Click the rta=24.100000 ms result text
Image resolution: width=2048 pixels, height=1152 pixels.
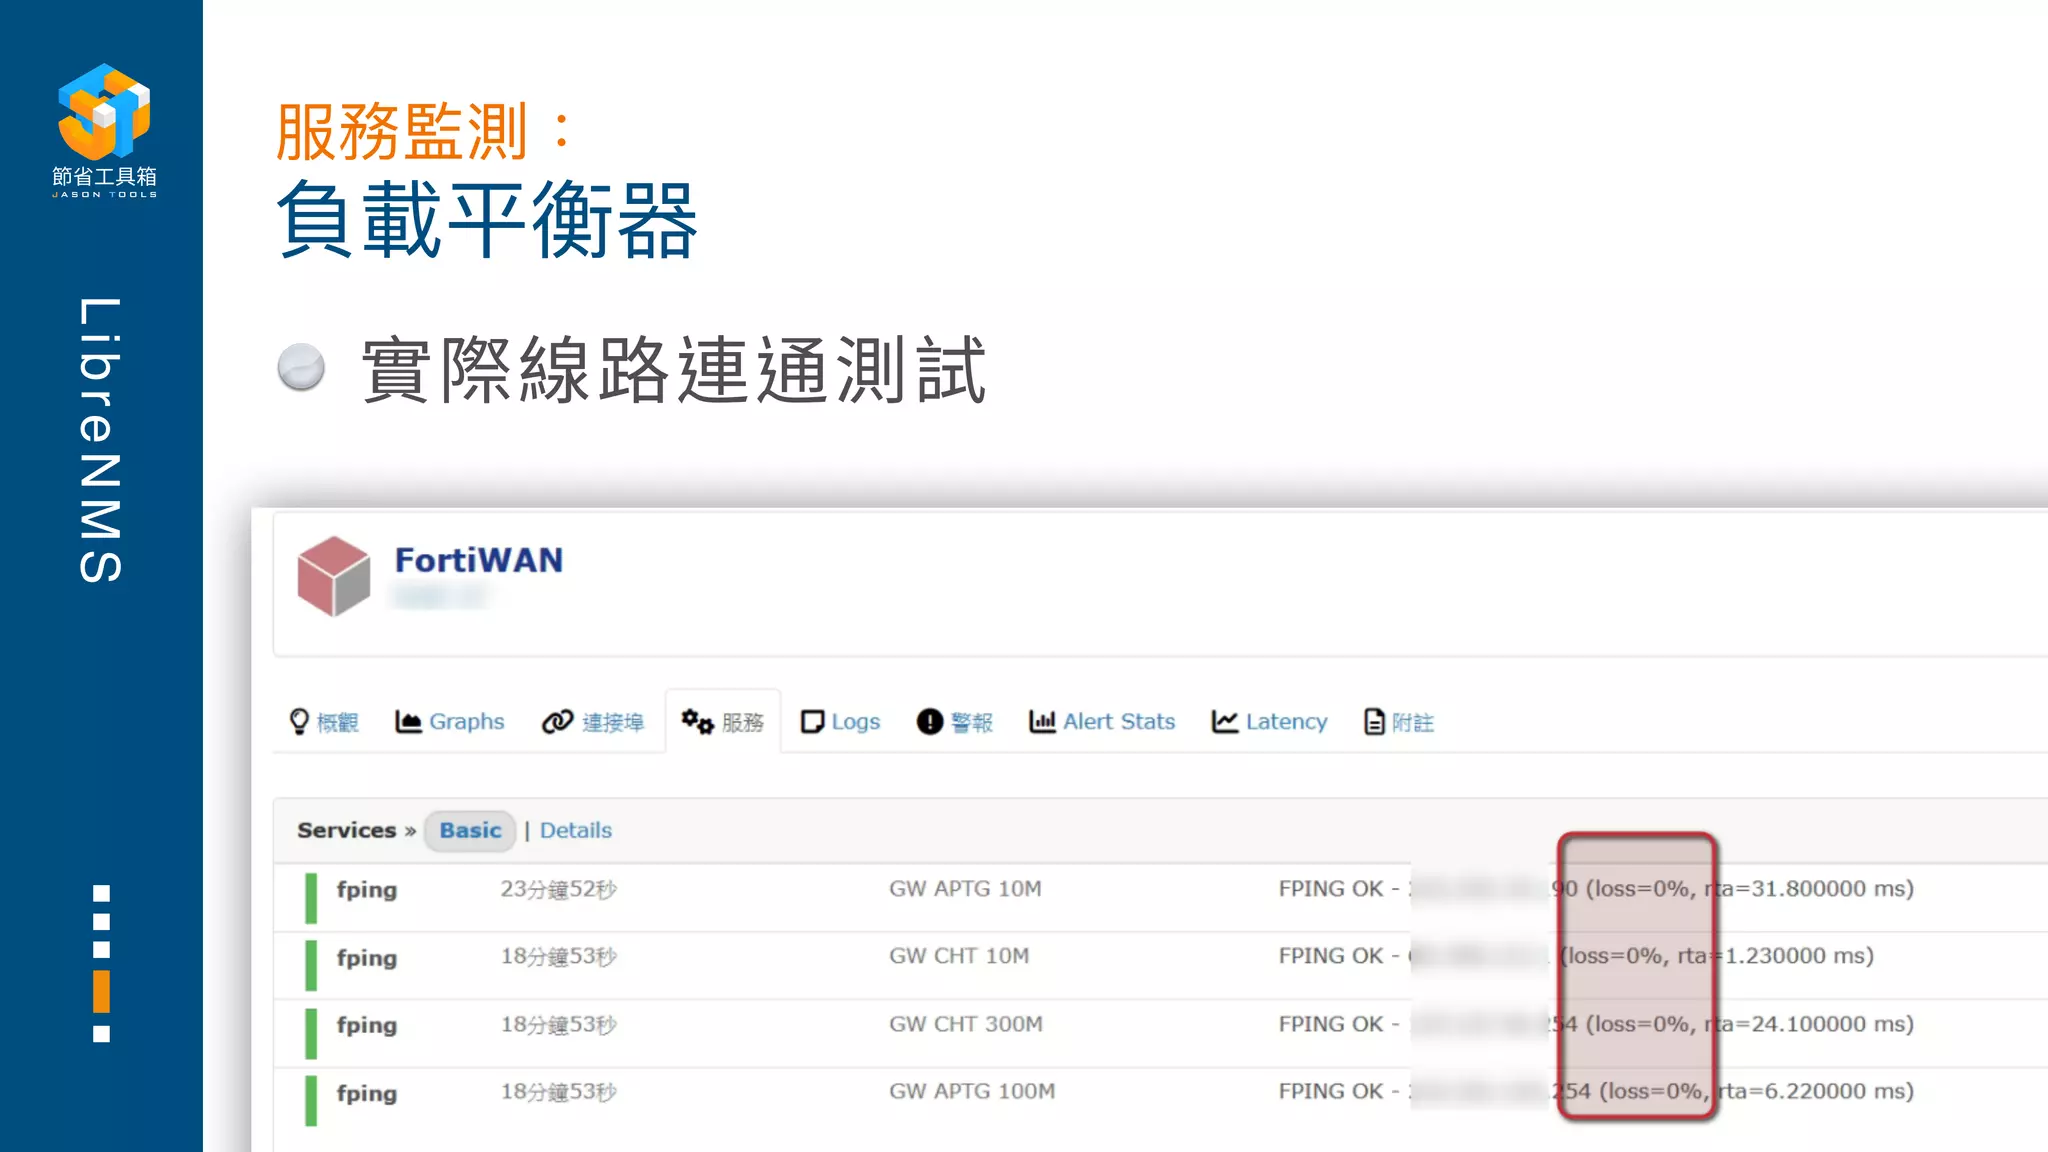[1808, 1023]
